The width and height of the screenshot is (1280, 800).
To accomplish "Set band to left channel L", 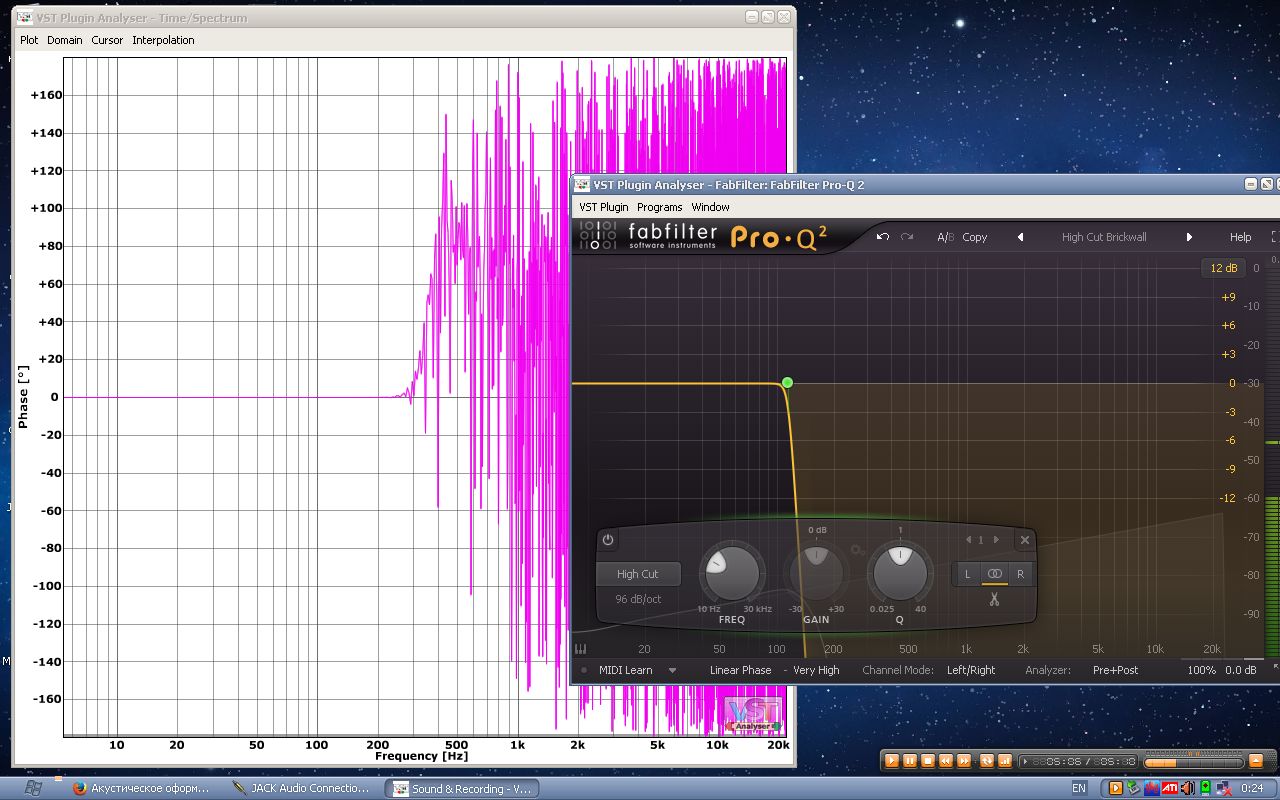I will point(968,574).
